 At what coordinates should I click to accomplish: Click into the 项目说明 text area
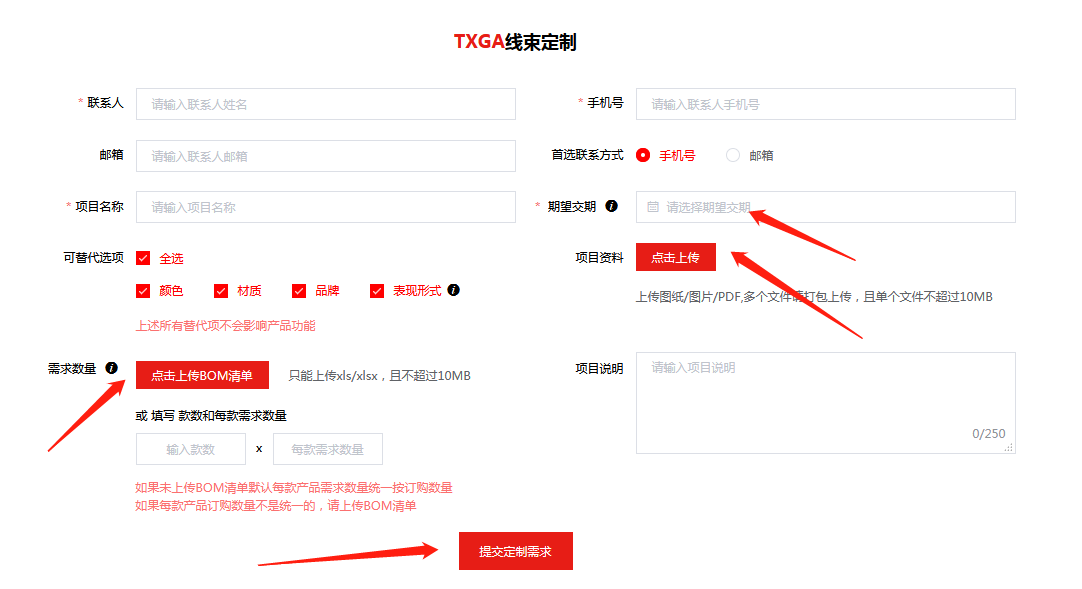(x=825, y=403)
